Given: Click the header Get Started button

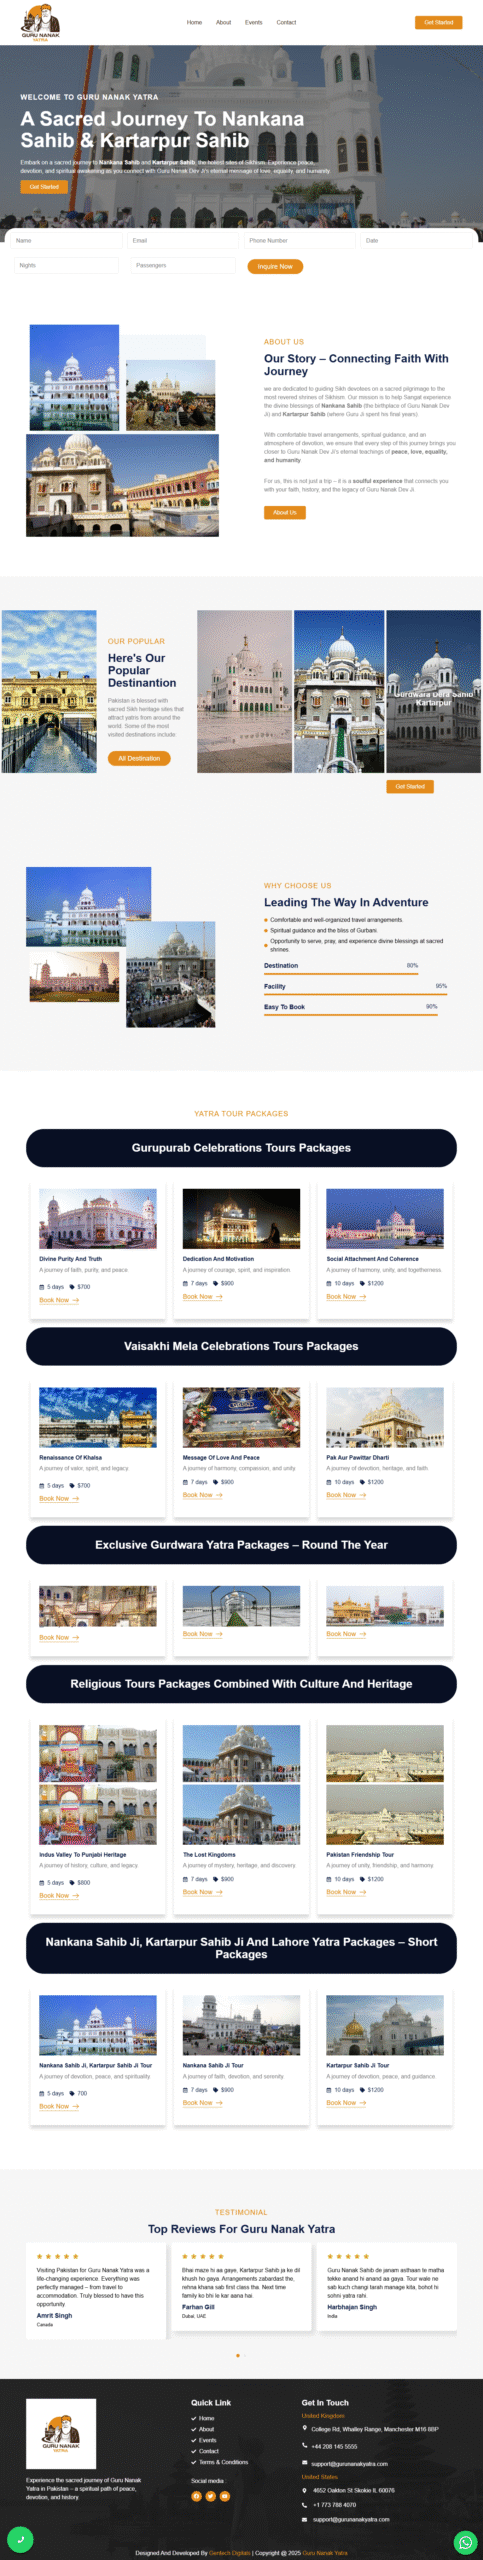Looking at the screenshot, I should click(x=438, y=22).
